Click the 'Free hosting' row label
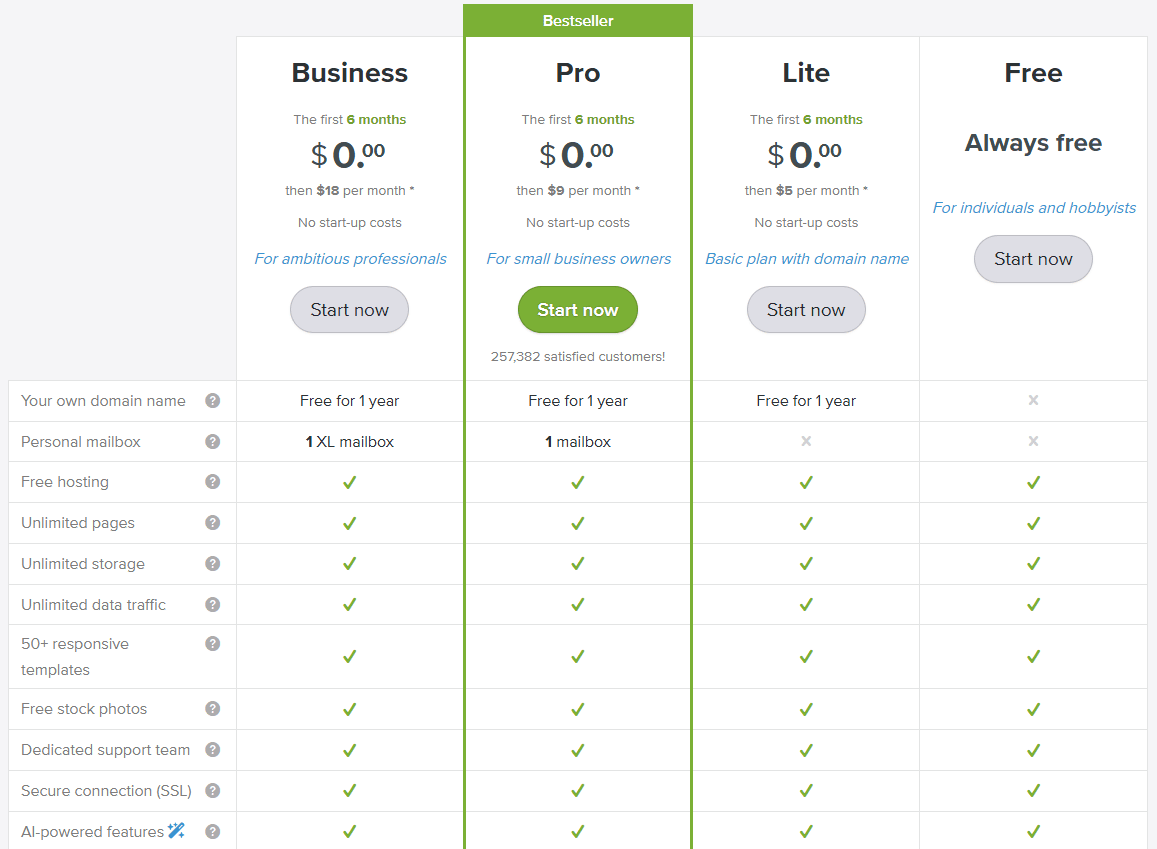The width and height of the screenshot is (1157, 849). click(x=65, y=482)
